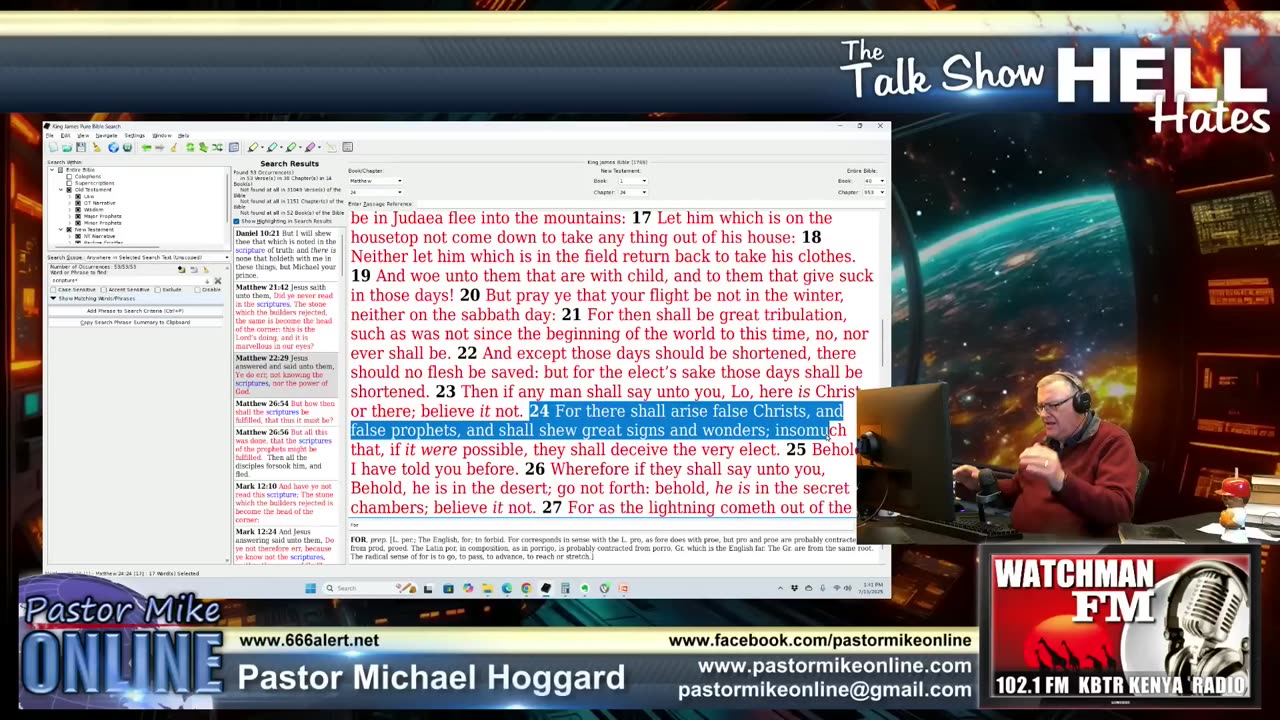The height and width of the screenshot is (720, 1280).
Task: Expand the OT Narrative tree node
Action: click(x=69, y=203)
